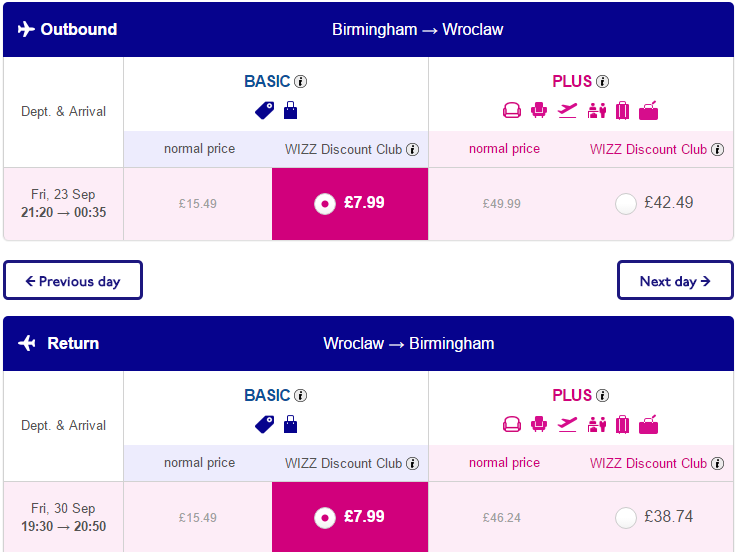The height and width of the screenshot is (552, 735).
Task: Select Outbound PLUS £42.49 fare radio button
Action: 626,204
